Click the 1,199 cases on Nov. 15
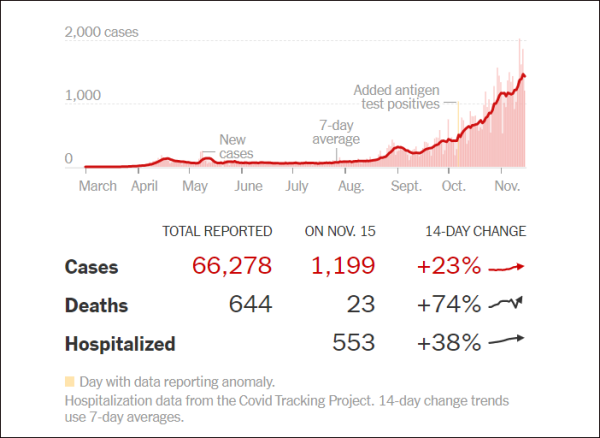 (343, 266)
